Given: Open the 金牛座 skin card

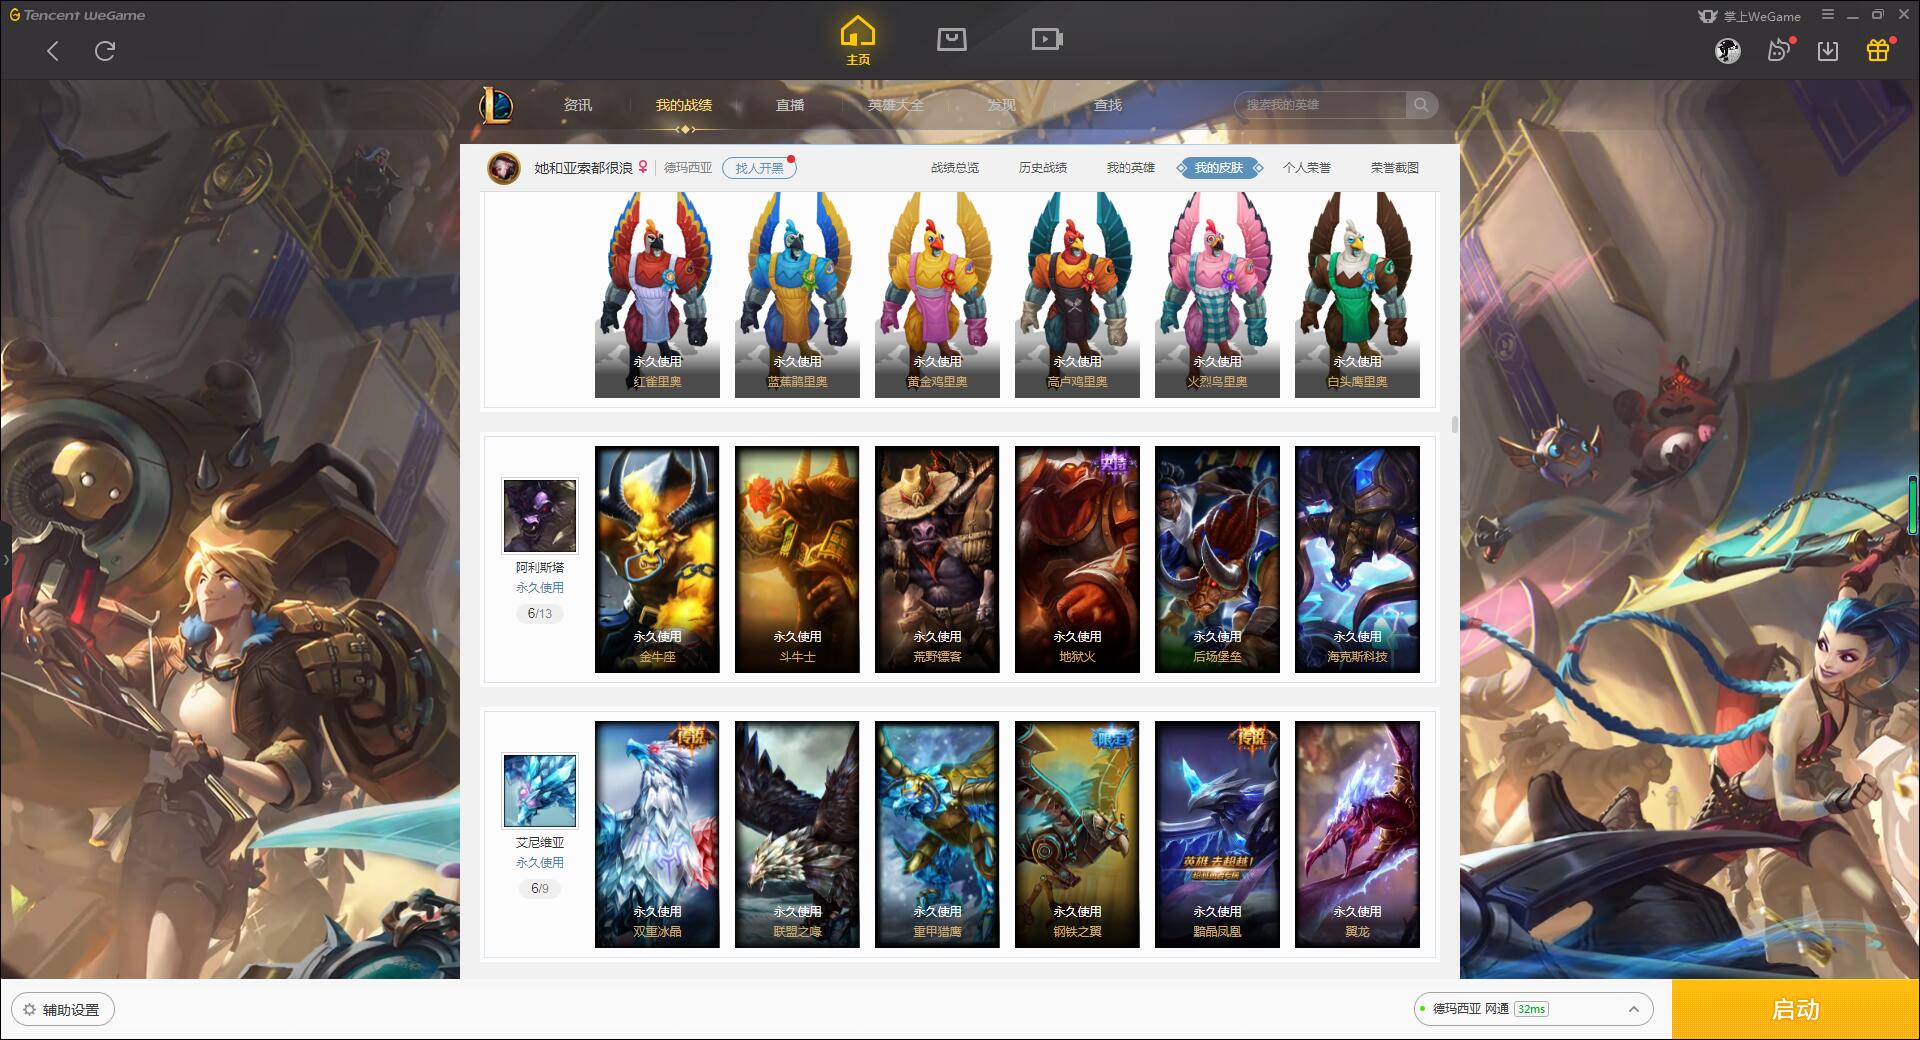Looking at the screenshot, I should [x=657, y=559].
